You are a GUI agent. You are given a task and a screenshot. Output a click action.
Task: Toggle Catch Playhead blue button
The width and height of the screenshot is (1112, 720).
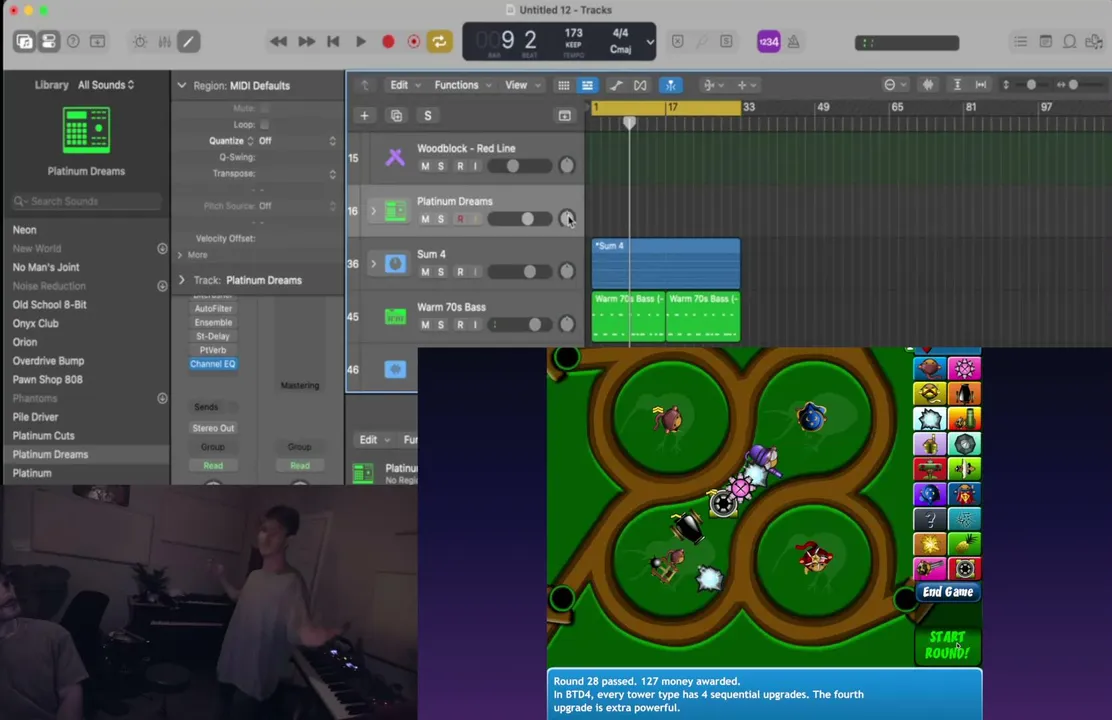point(670,85)
